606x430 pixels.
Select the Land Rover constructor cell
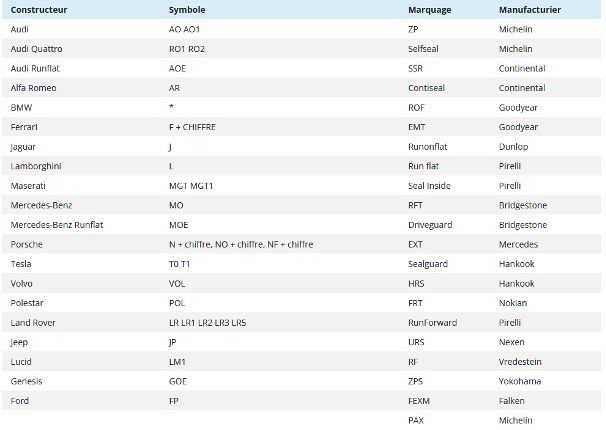pyautogui.click(x=32, y=323)
